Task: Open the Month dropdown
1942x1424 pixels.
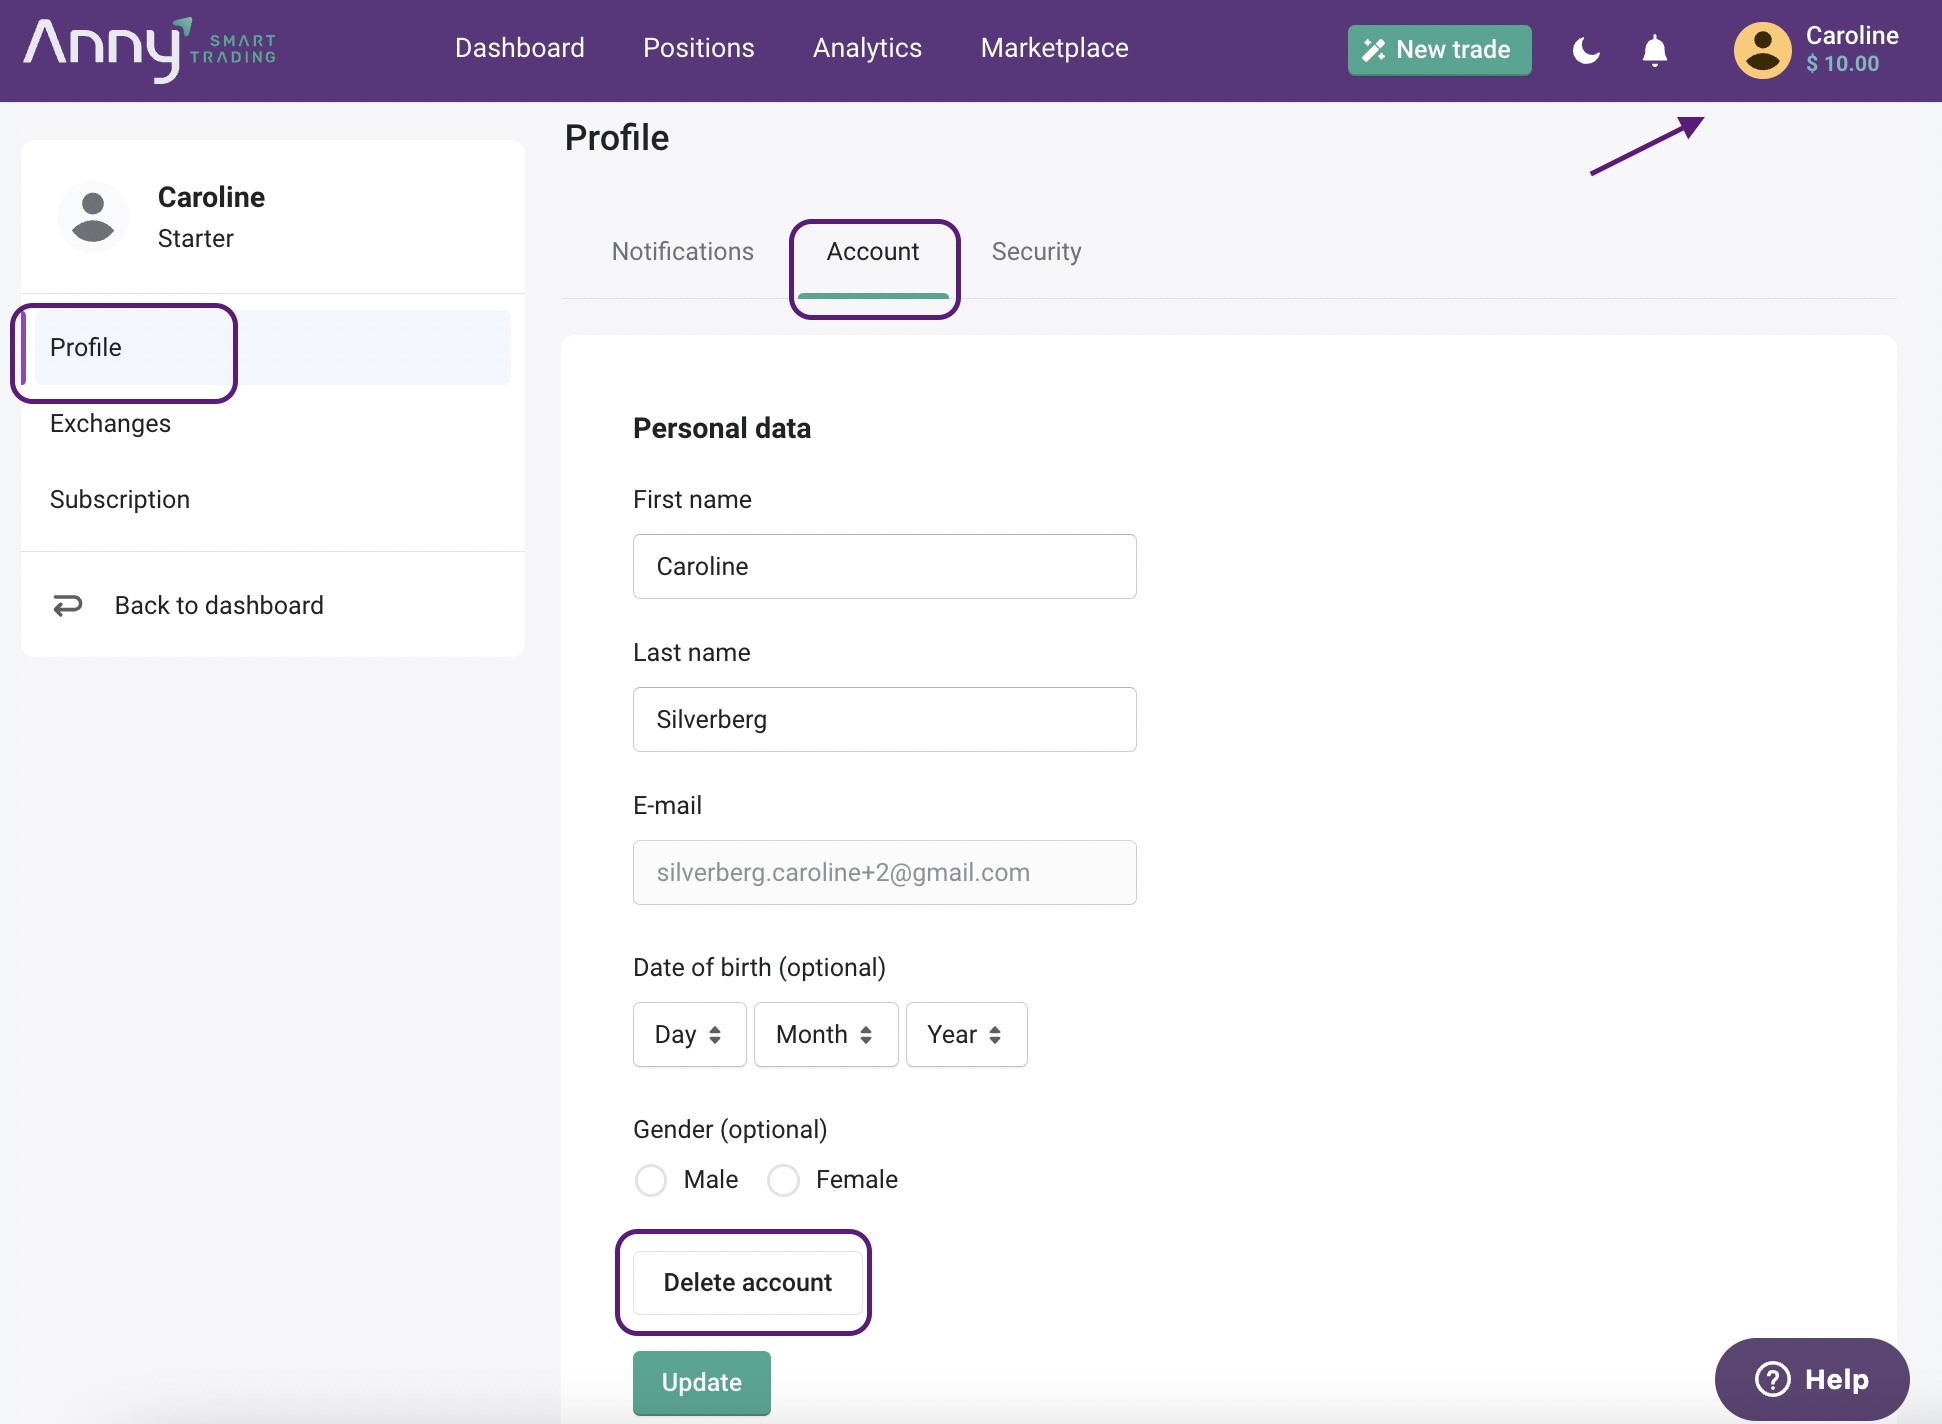Action: [x=826, y=1034]
